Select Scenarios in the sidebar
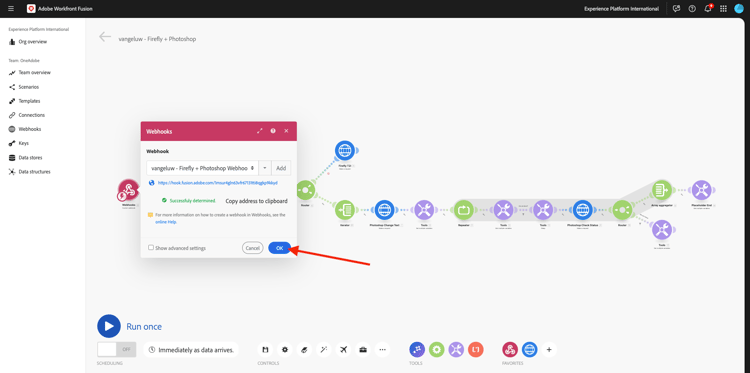 point(29,87)
